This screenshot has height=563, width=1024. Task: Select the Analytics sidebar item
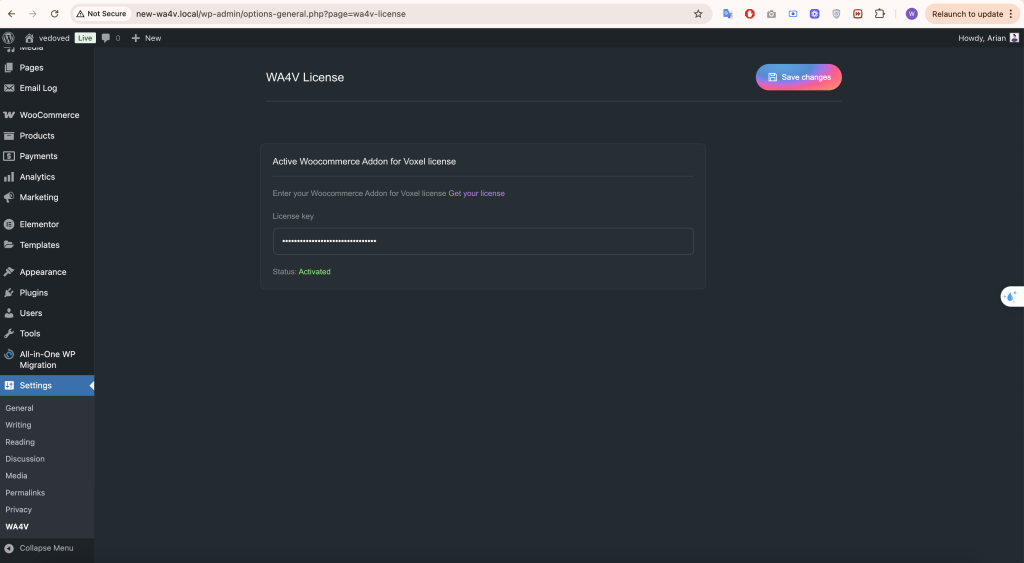(37, 177)
